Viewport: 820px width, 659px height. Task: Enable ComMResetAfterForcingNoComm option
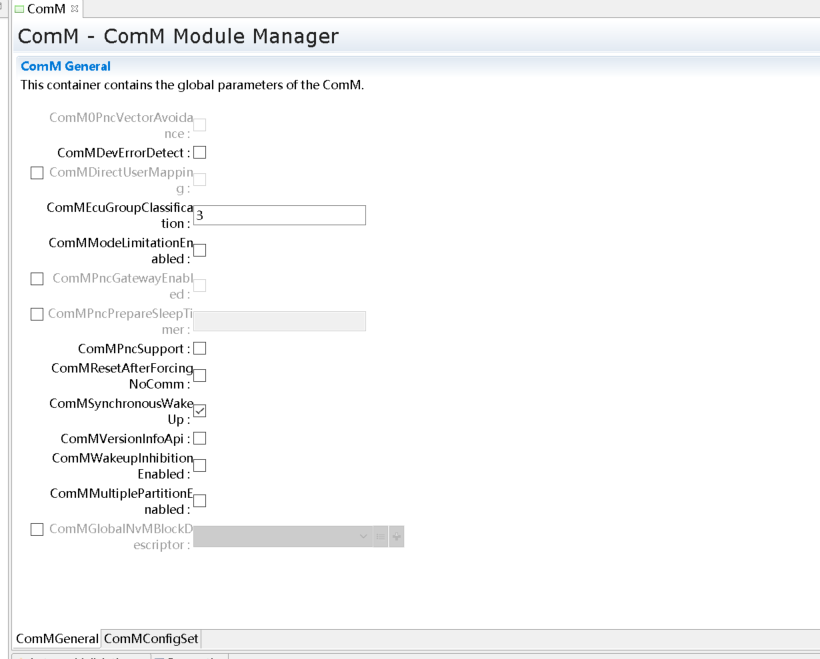(200, 376)
